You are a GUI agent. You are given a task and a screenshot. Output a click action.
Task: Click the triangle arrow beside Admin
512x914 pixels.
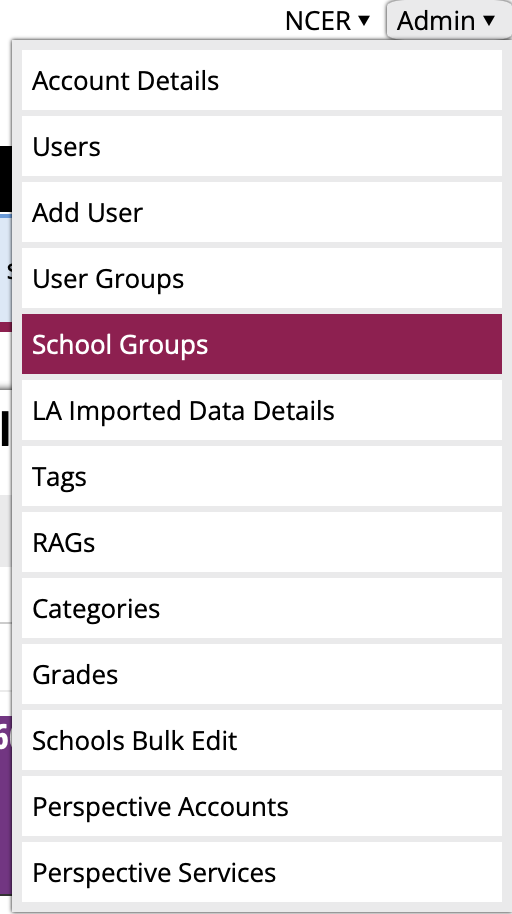489,20
